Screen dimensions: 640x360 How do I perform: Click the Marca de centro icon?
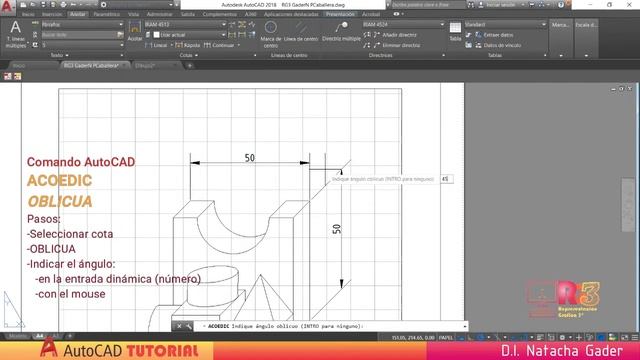tap(271, 27)
